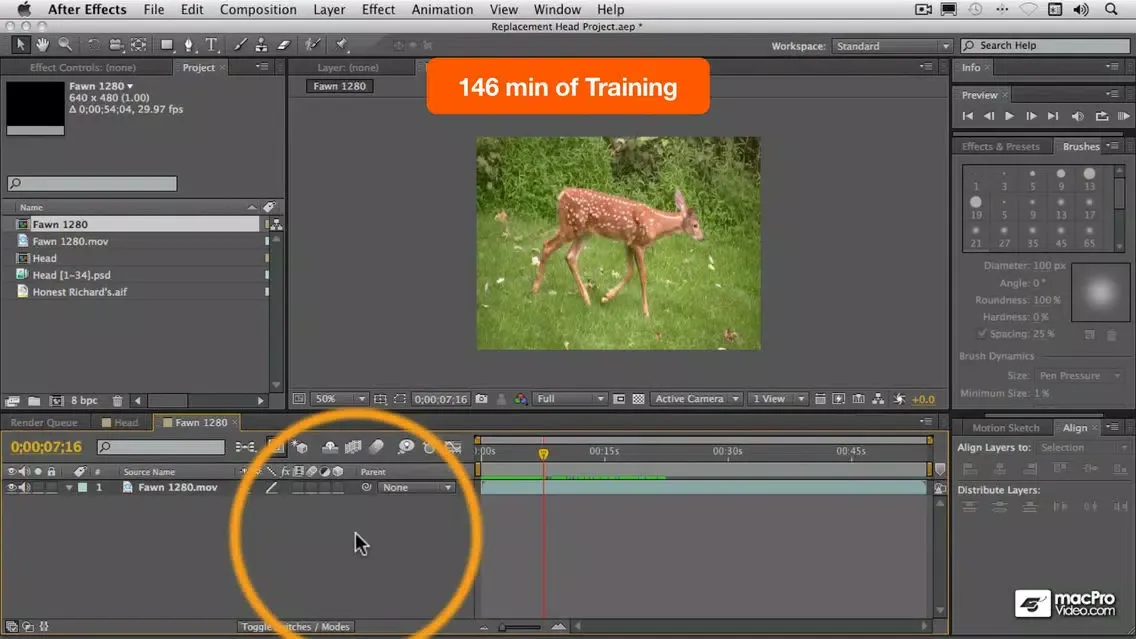Open grid and guide options icon
This screenshot has width=1136, height=639.
click(380, 399)
